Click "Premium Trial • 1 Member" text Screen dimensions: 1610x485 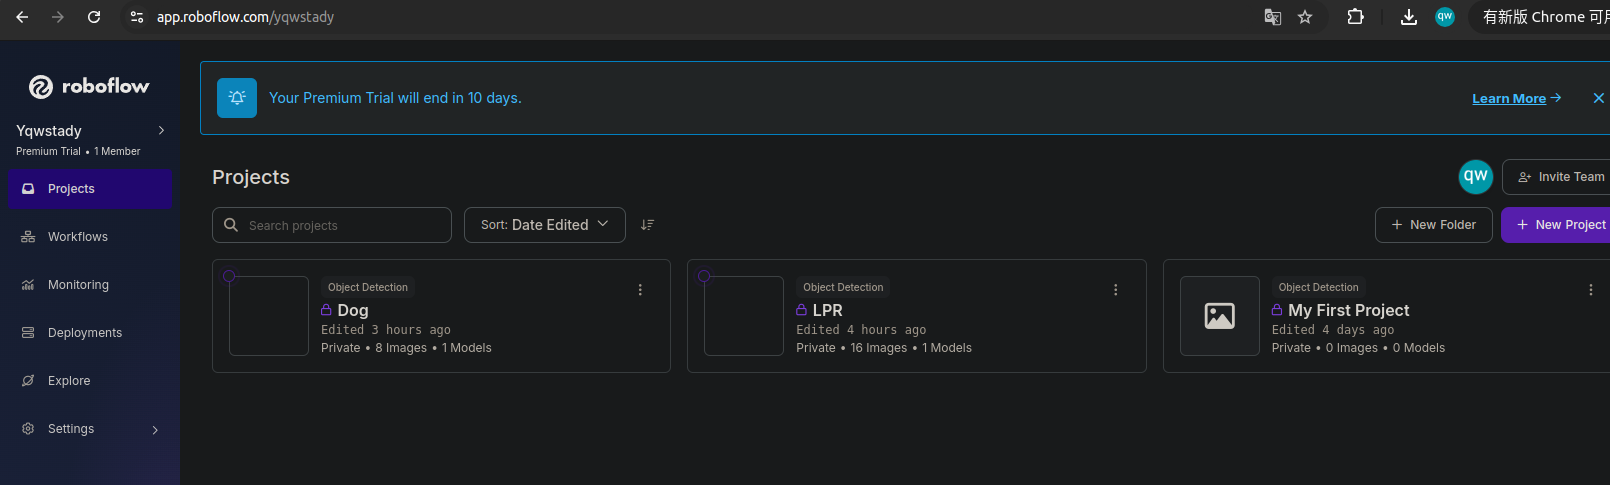(x=78, y=152)
